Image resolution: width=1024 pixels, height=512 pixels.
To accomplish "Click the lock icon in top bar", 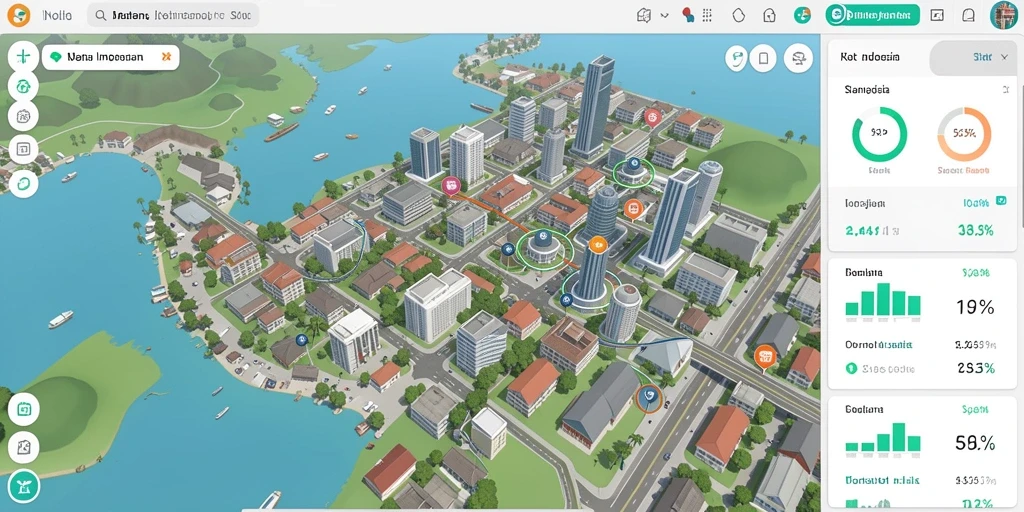I will pyautogui.click(x=769, y=15).
